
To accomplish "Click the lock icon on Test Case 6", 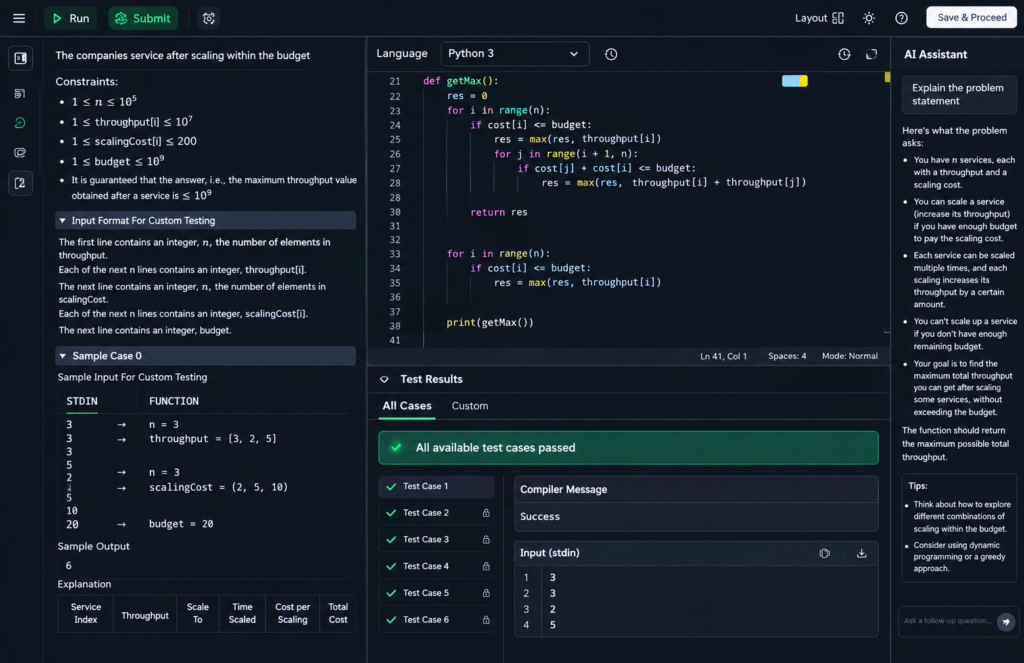I will [486, 620].
